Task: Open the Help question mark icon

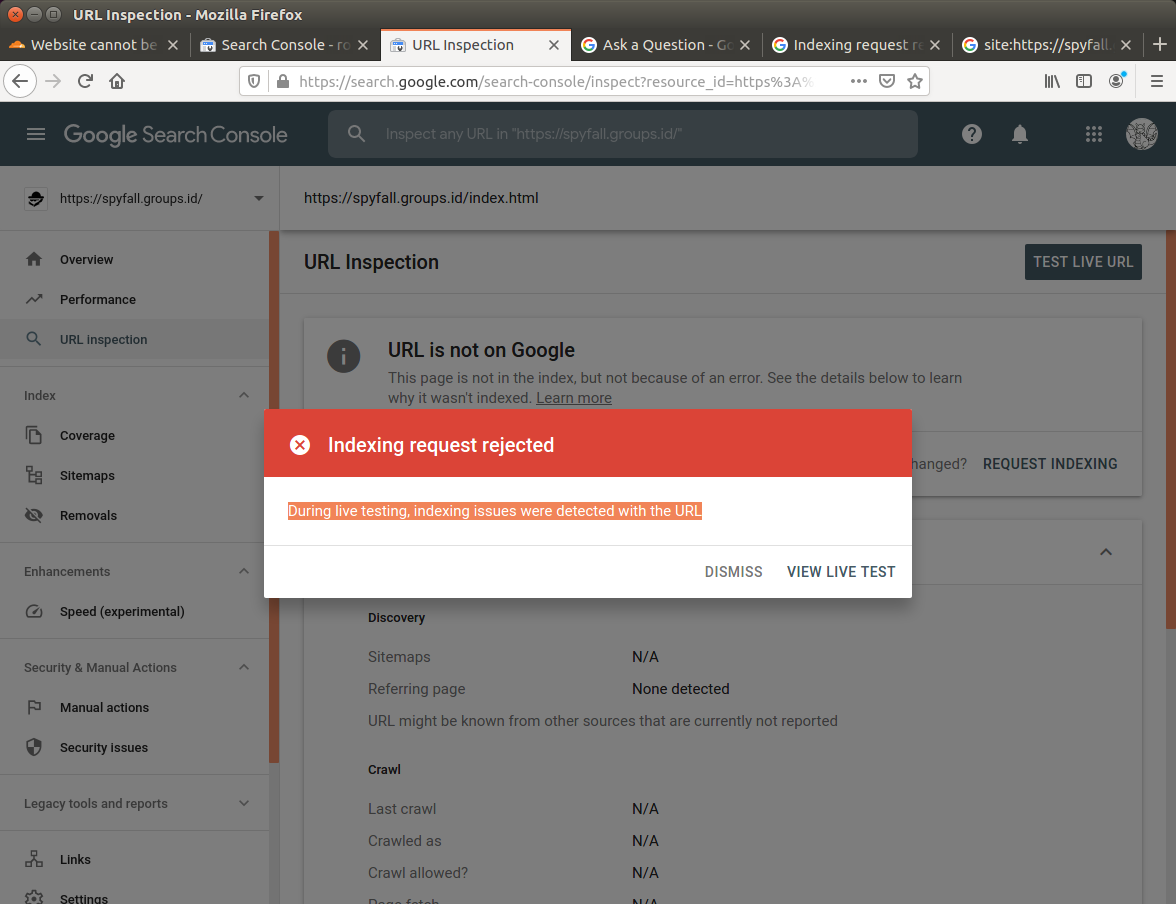Action: pos(972,134)
